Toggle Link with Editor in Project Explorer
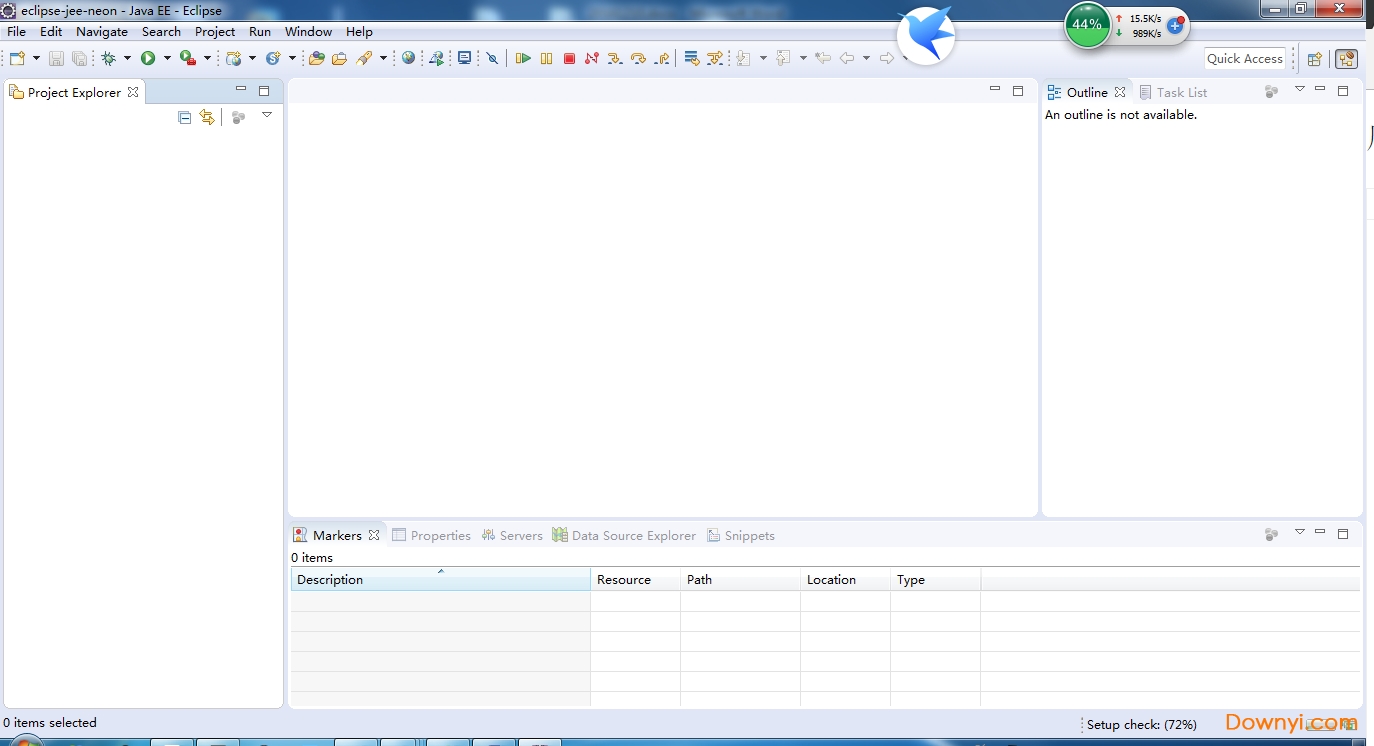 207,117
